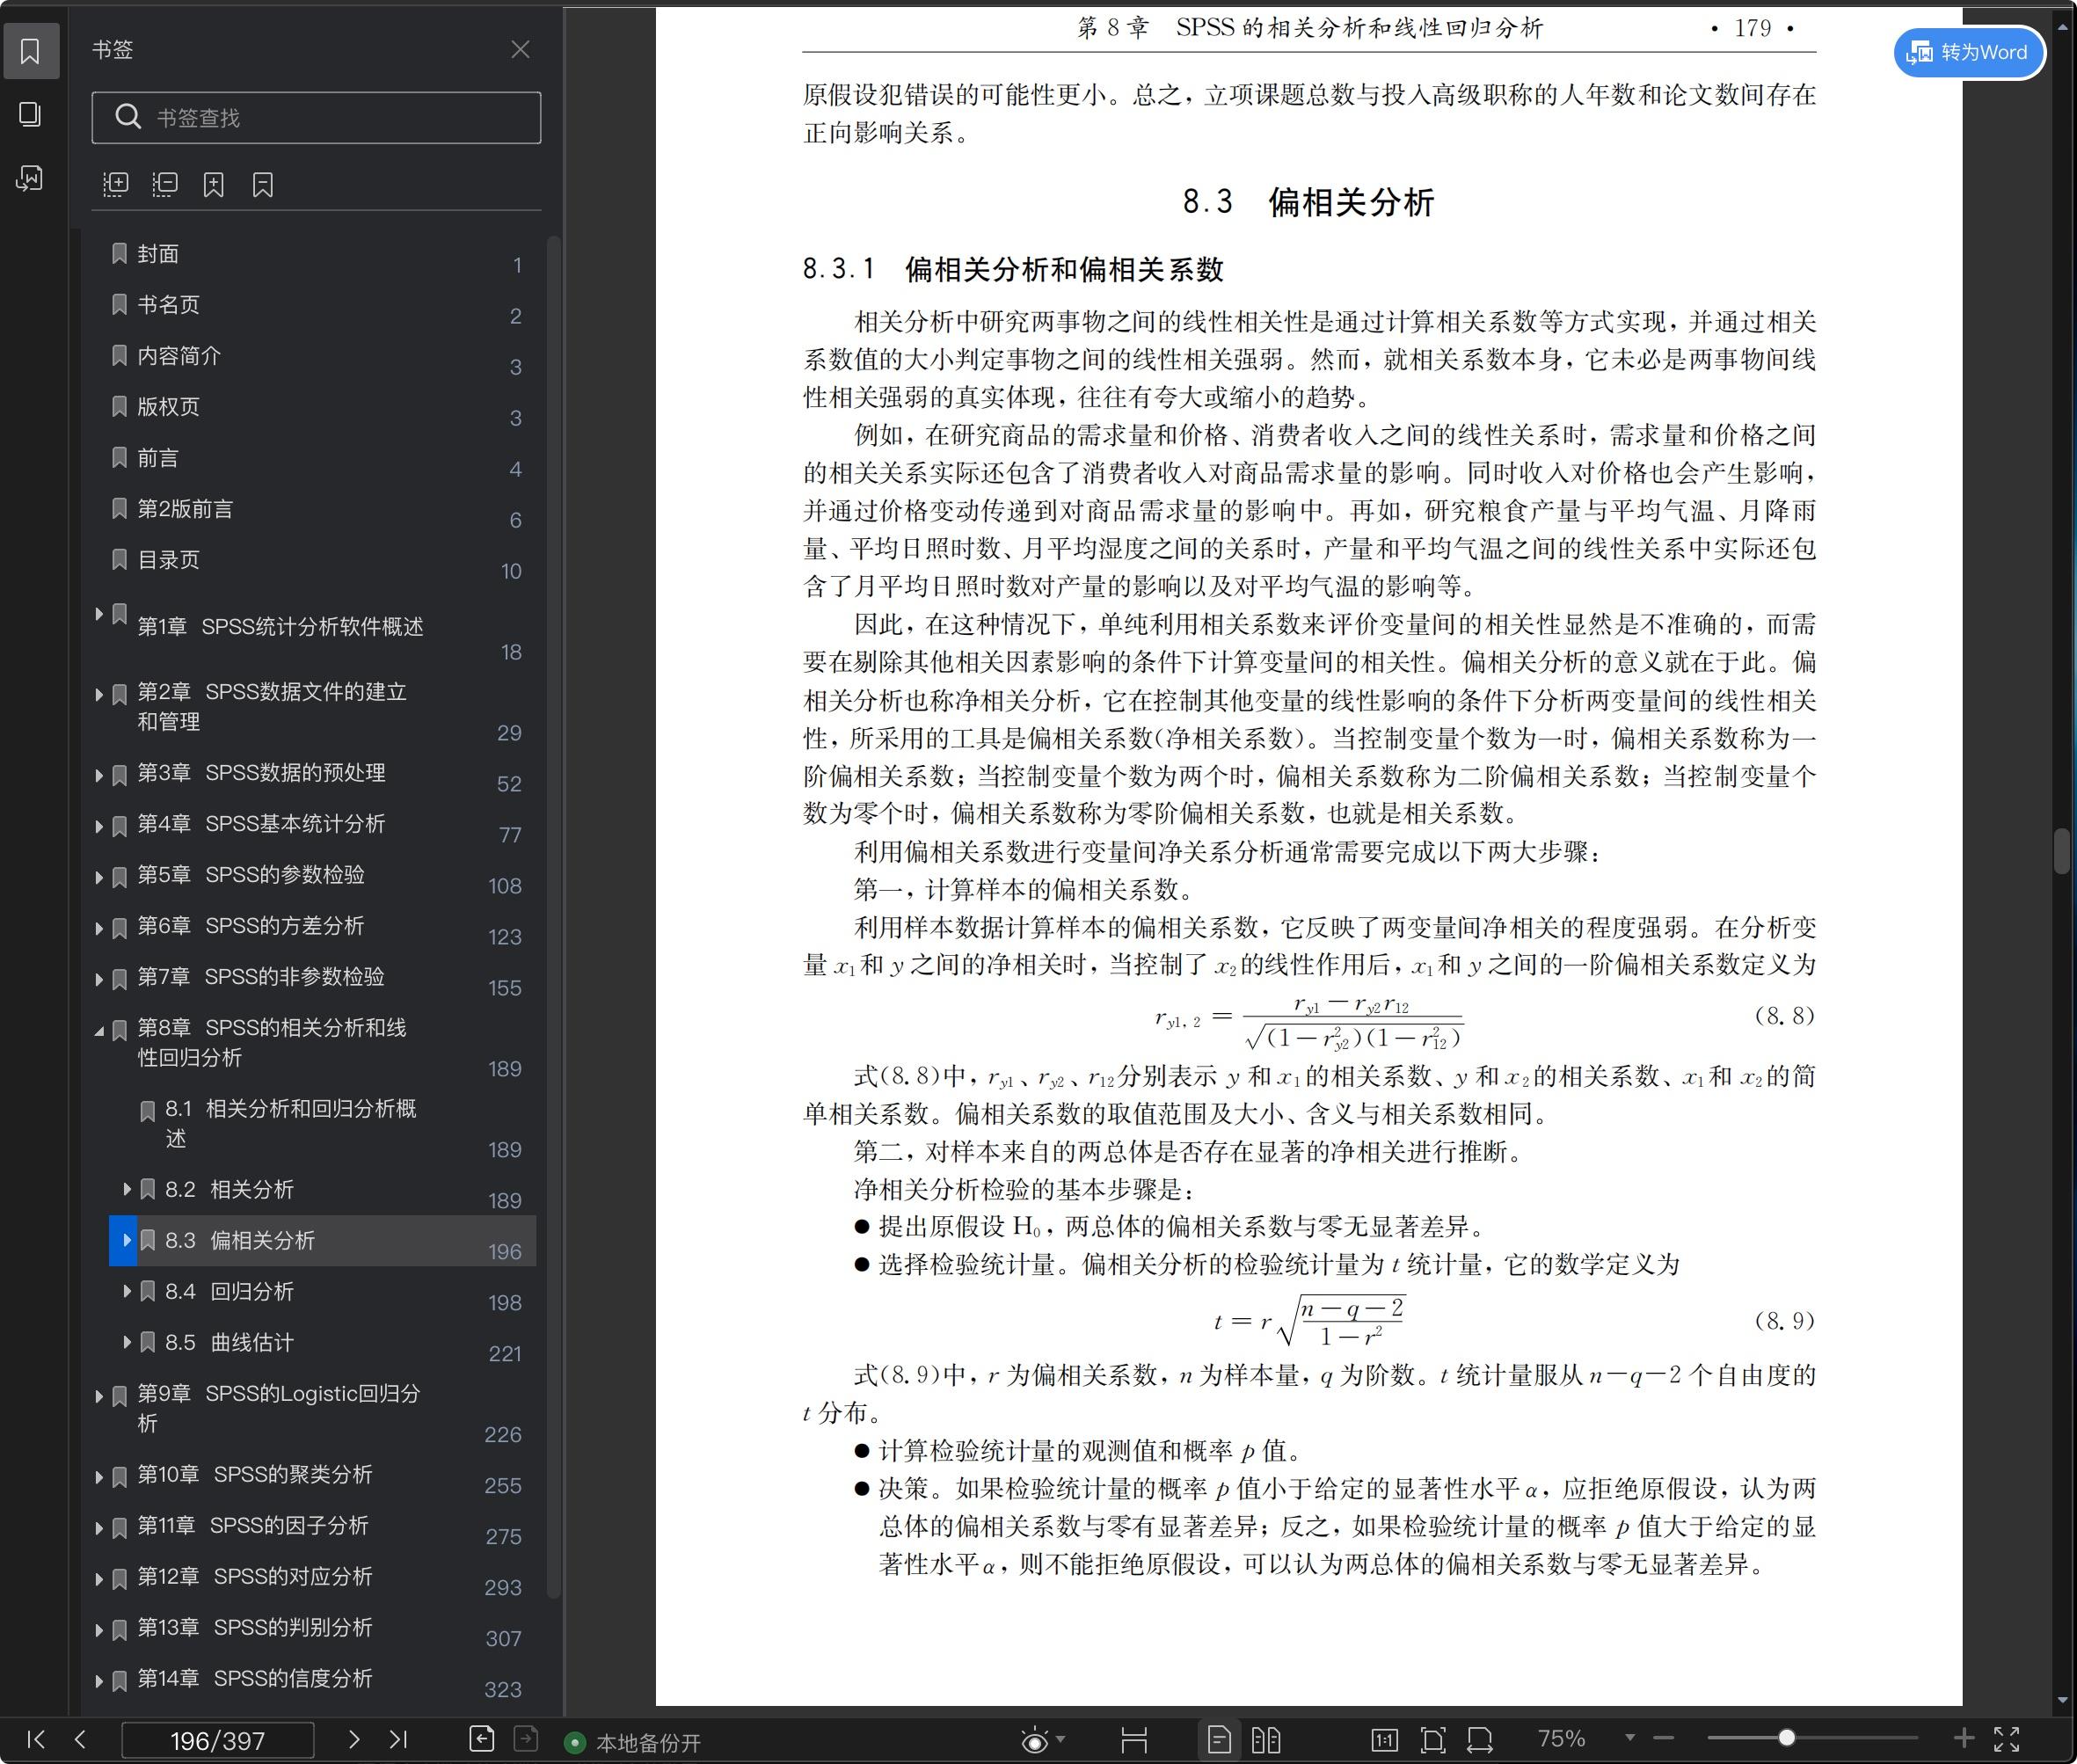Collapse all bookmarks icon
Screen dimensions: 2077x1764
[165, 184]
